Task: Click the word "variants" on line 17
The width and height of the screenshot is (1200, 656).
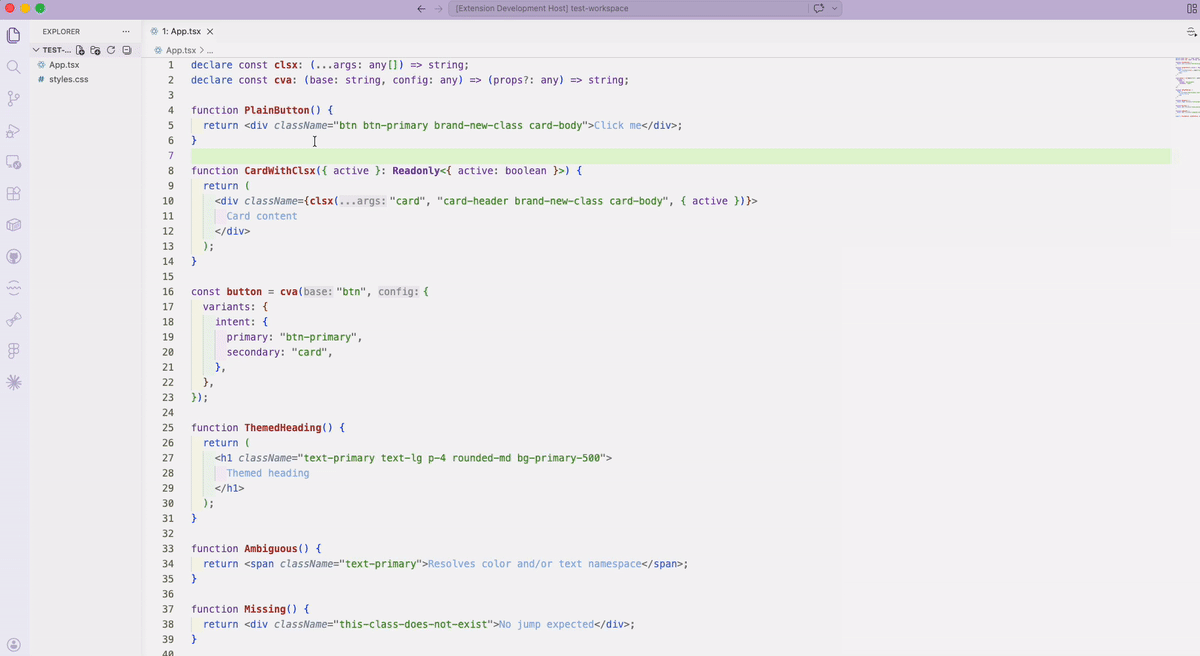Action: (x=227, y=307)
